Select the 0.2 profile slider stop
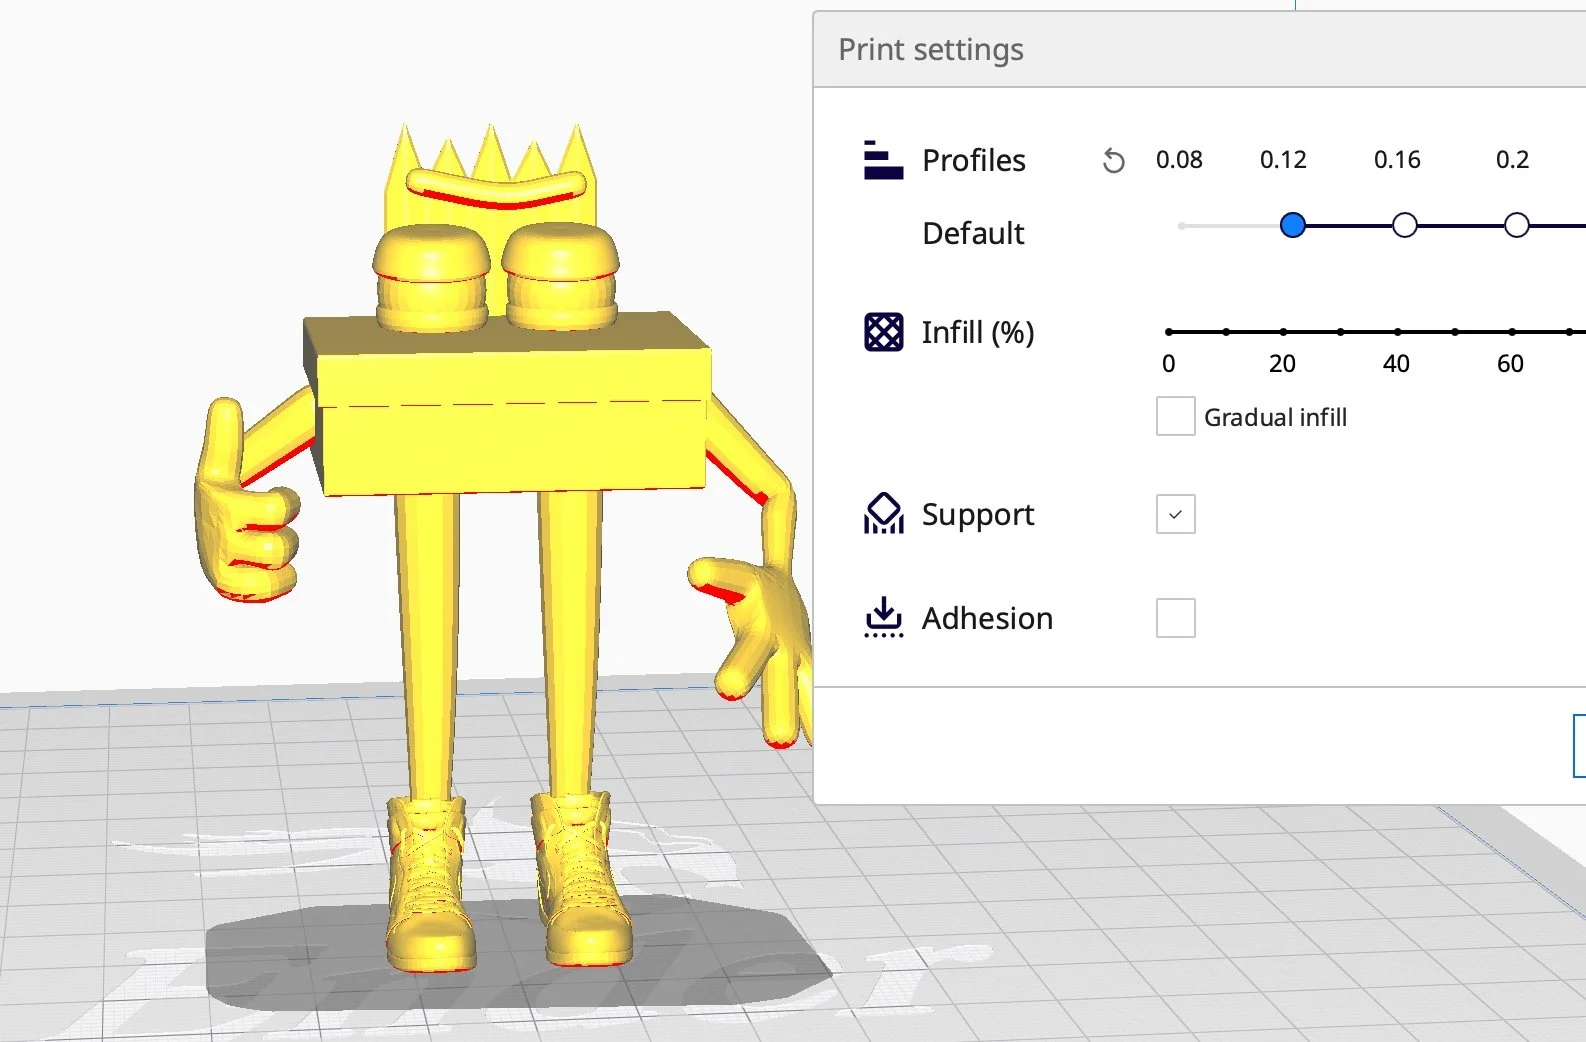This screenshot has height=1042, width=1586. click(x=1516, y=225)
